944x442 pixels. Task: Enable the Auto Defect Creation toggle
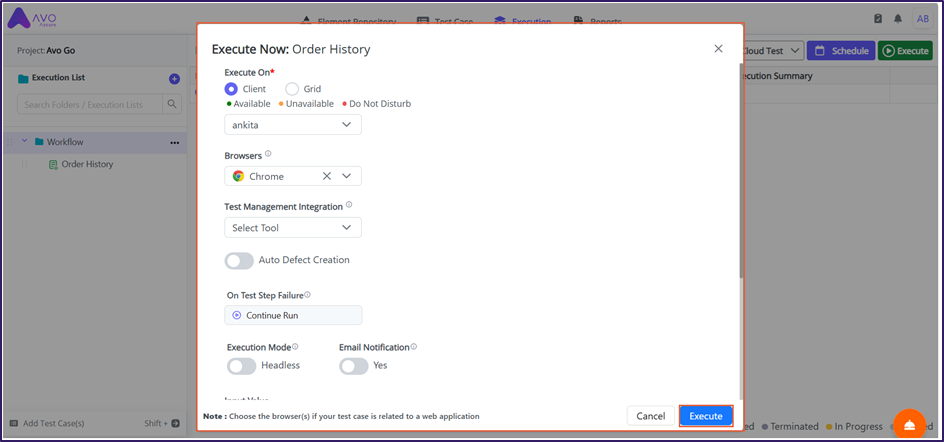[x=239, y=260]
